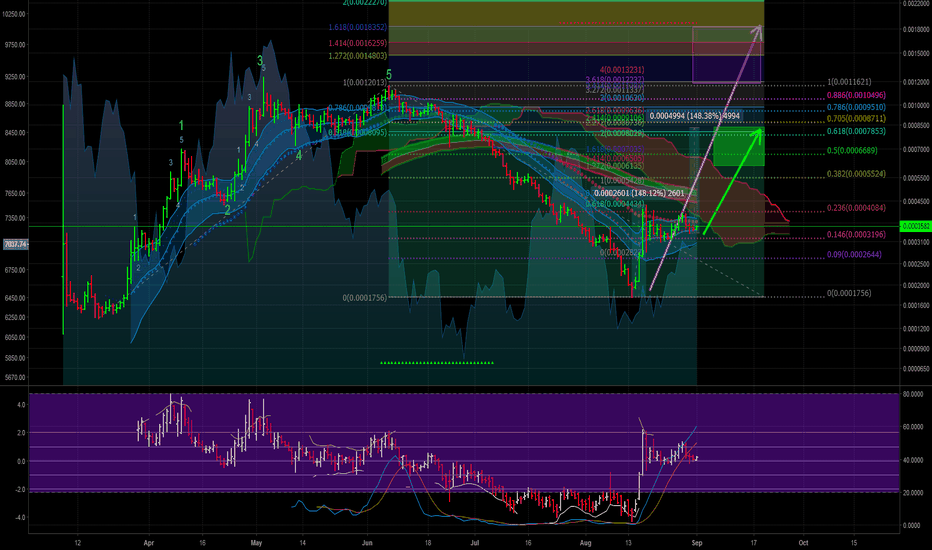Click the 0.0010000 value on right price axis
Viewport: 932px width, 550px height.
(917, 106)
